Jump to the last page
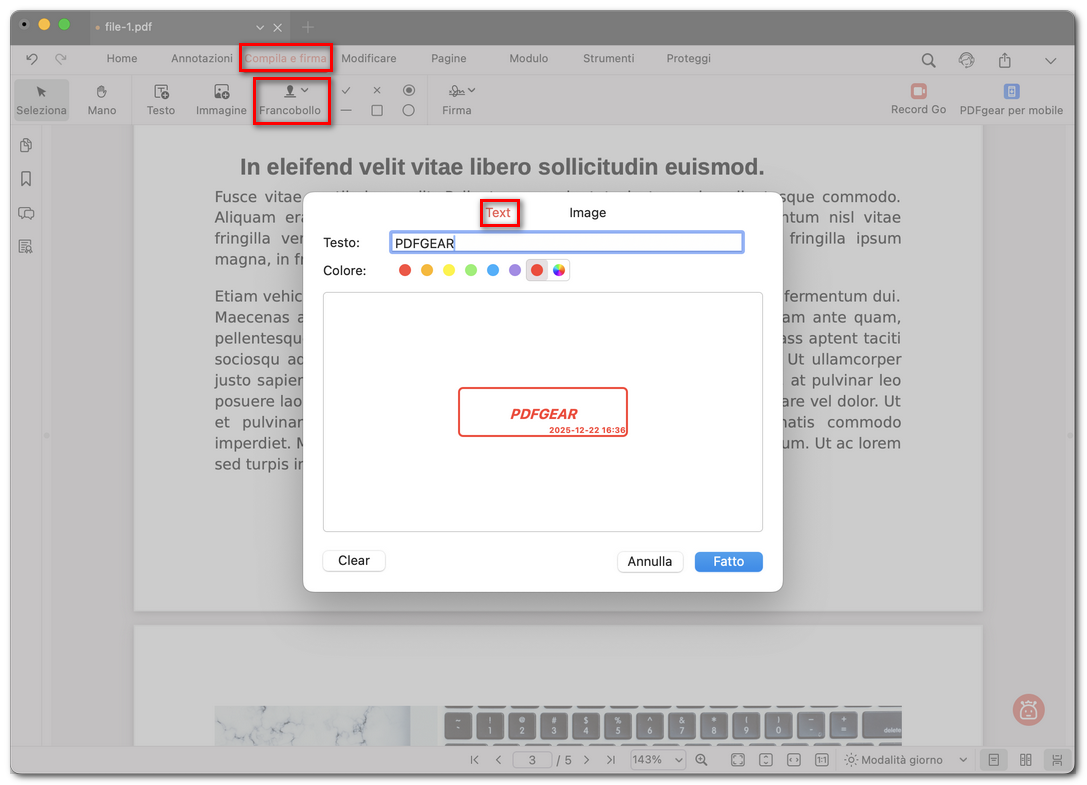Image resolution: width=1087 pixels, height=785 pixels. 611,760
